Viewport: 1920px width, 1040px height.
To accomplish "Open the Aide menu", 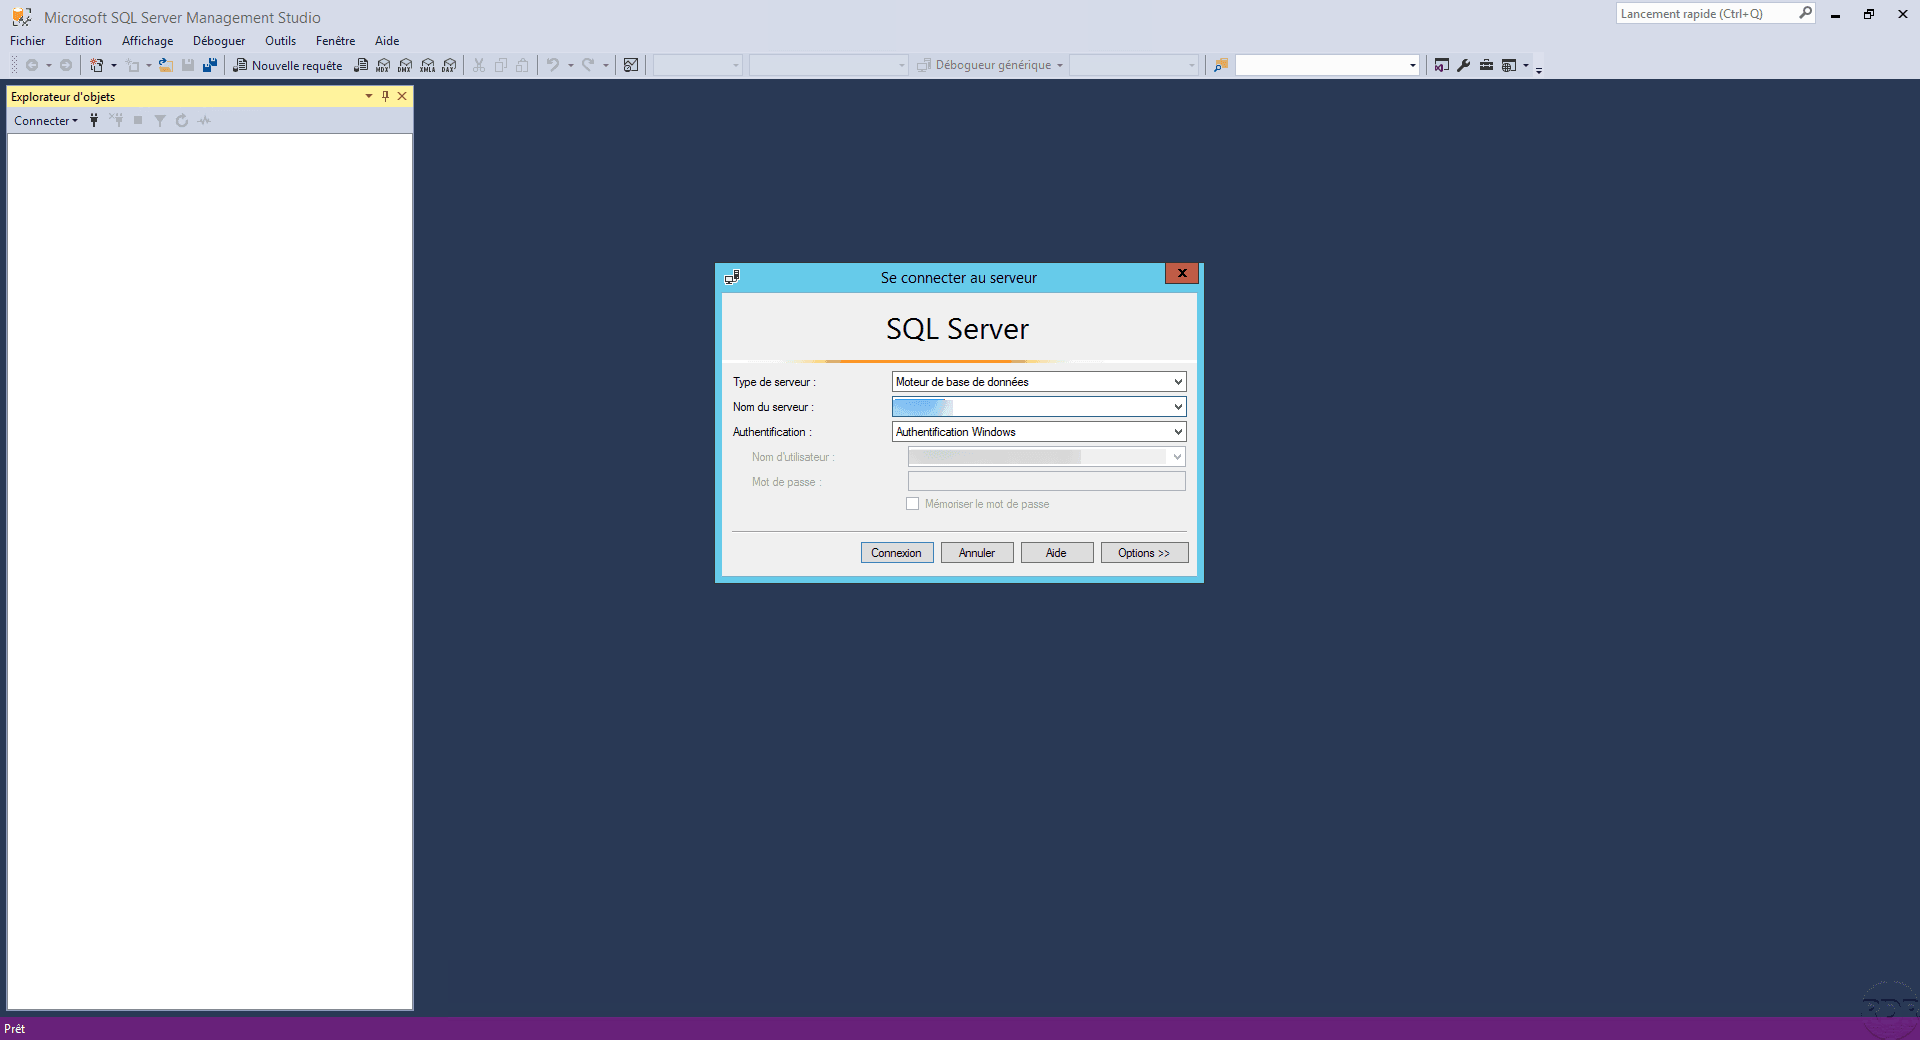I will [387, 41].
